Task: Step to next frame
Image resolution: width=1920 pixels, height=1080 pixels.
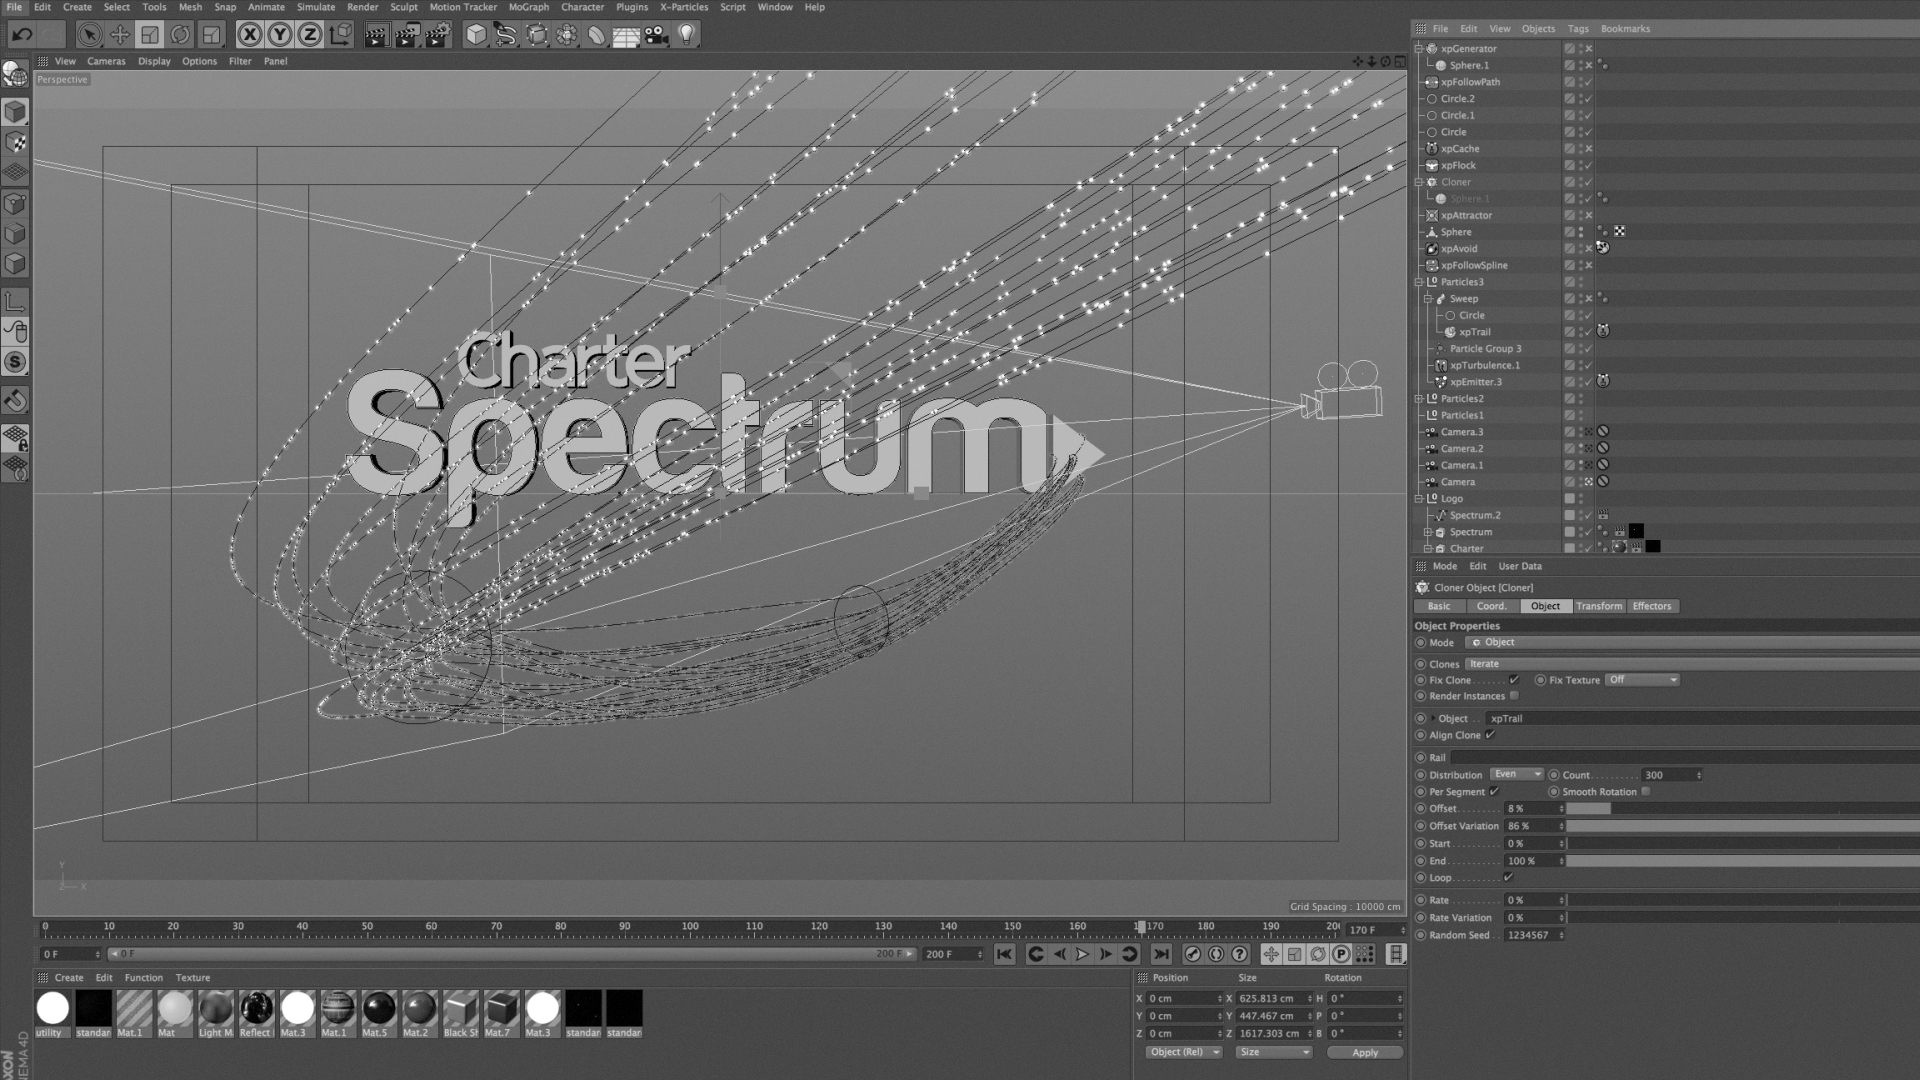Action: (x=1106, y=954)
